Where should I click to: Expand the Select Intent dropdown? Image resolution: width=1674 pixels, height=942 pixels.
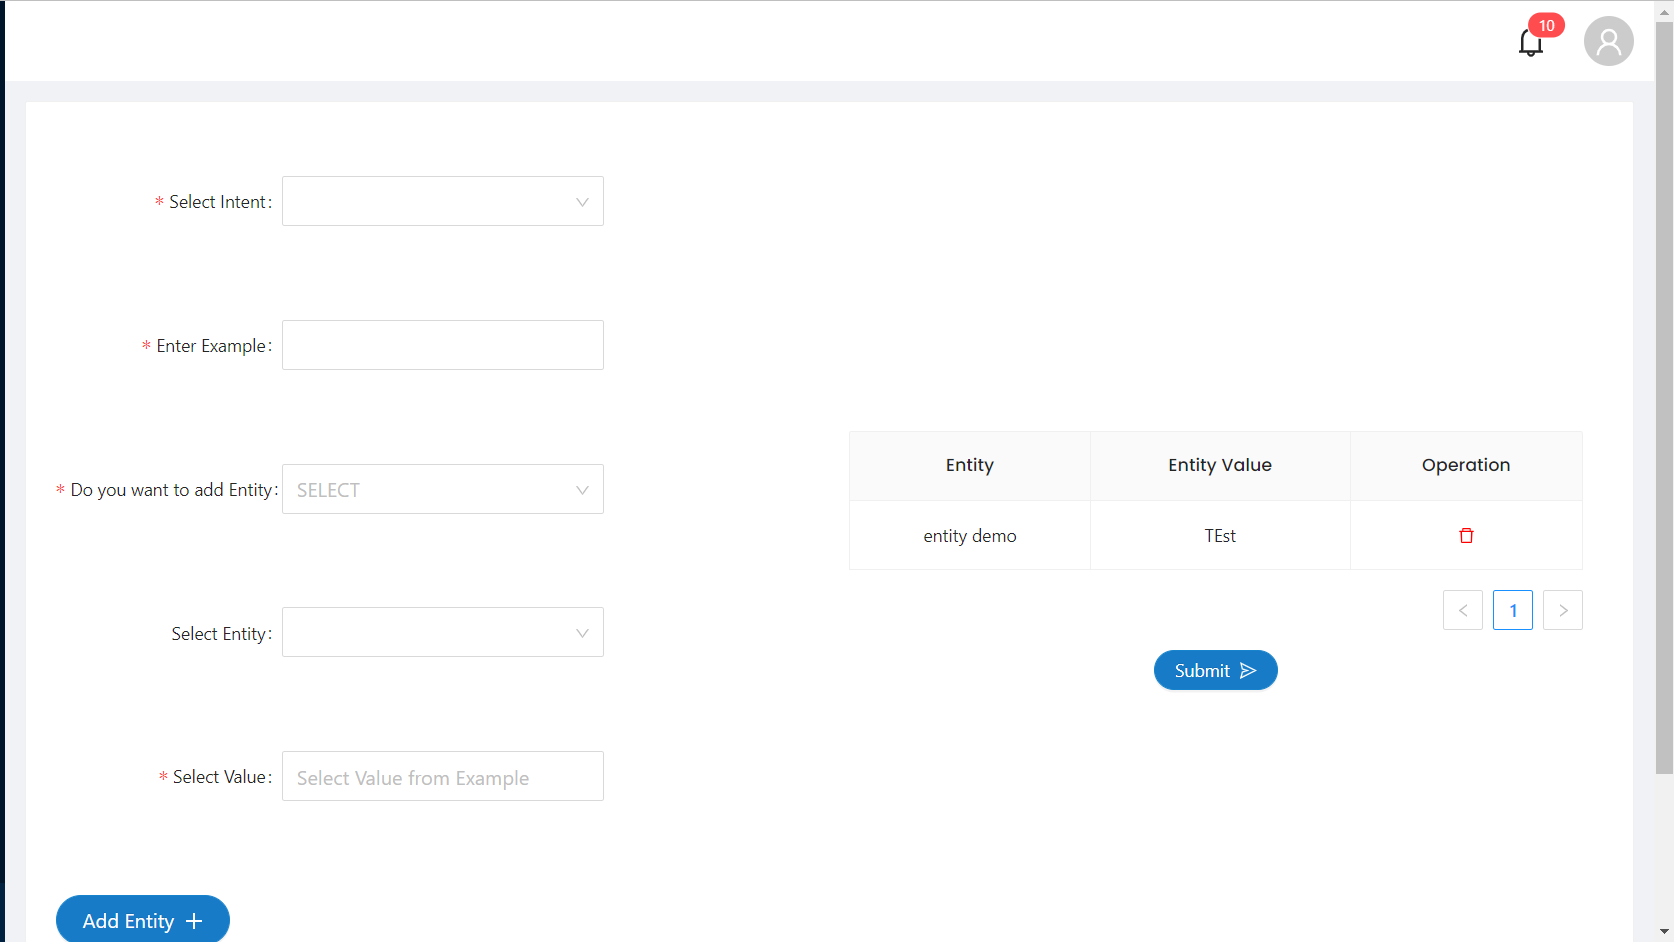click(443, 201)
